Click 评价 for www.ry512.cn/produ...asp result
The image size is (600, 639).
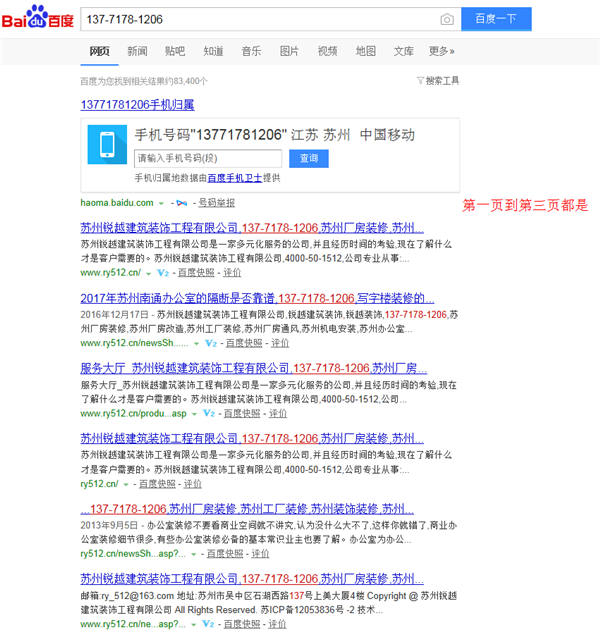click(x=278, y=414)
